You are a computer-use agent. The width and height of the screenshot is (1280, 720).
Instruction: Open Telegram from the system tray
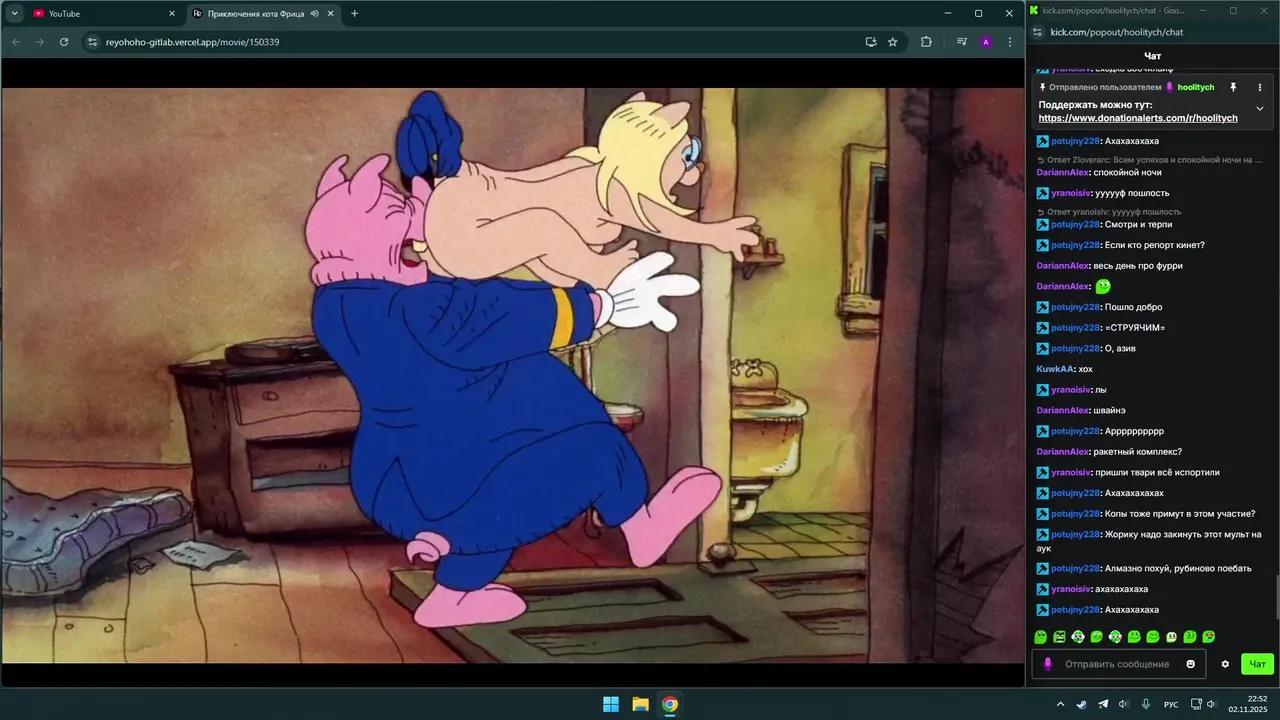1103,704
